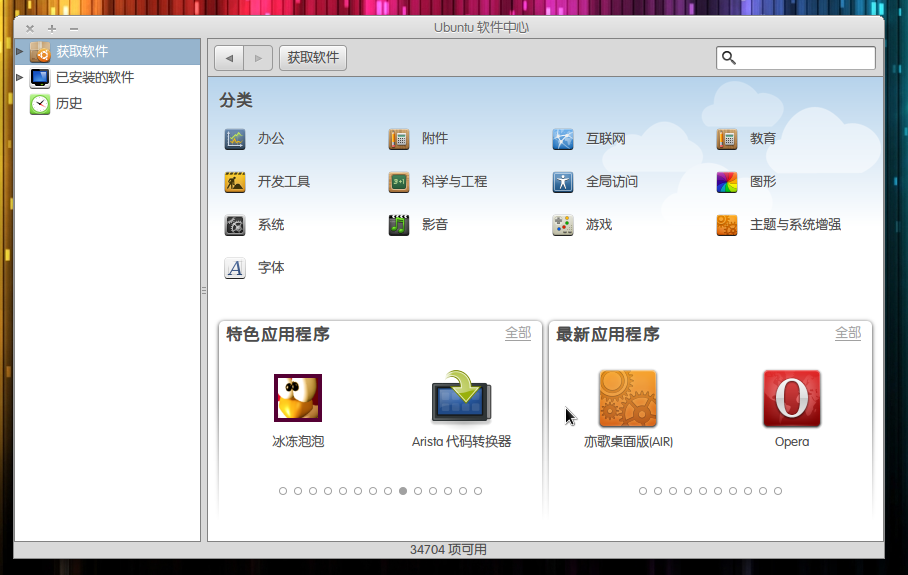Click the sidebar pane divider handle
Viewport: 908px width, 575px height.
coord(204,290)
